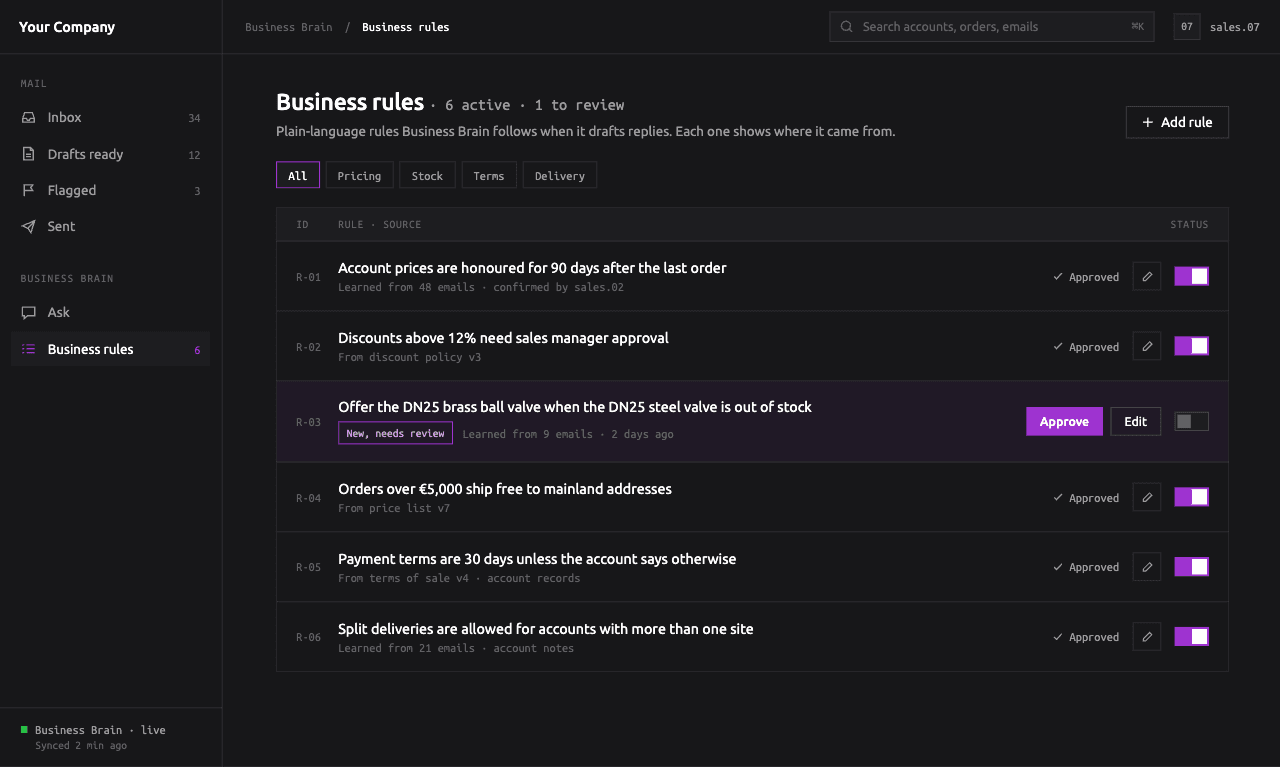
Task: Click the Your Company title
Action: pyautogui.click(x=67, y=27)
